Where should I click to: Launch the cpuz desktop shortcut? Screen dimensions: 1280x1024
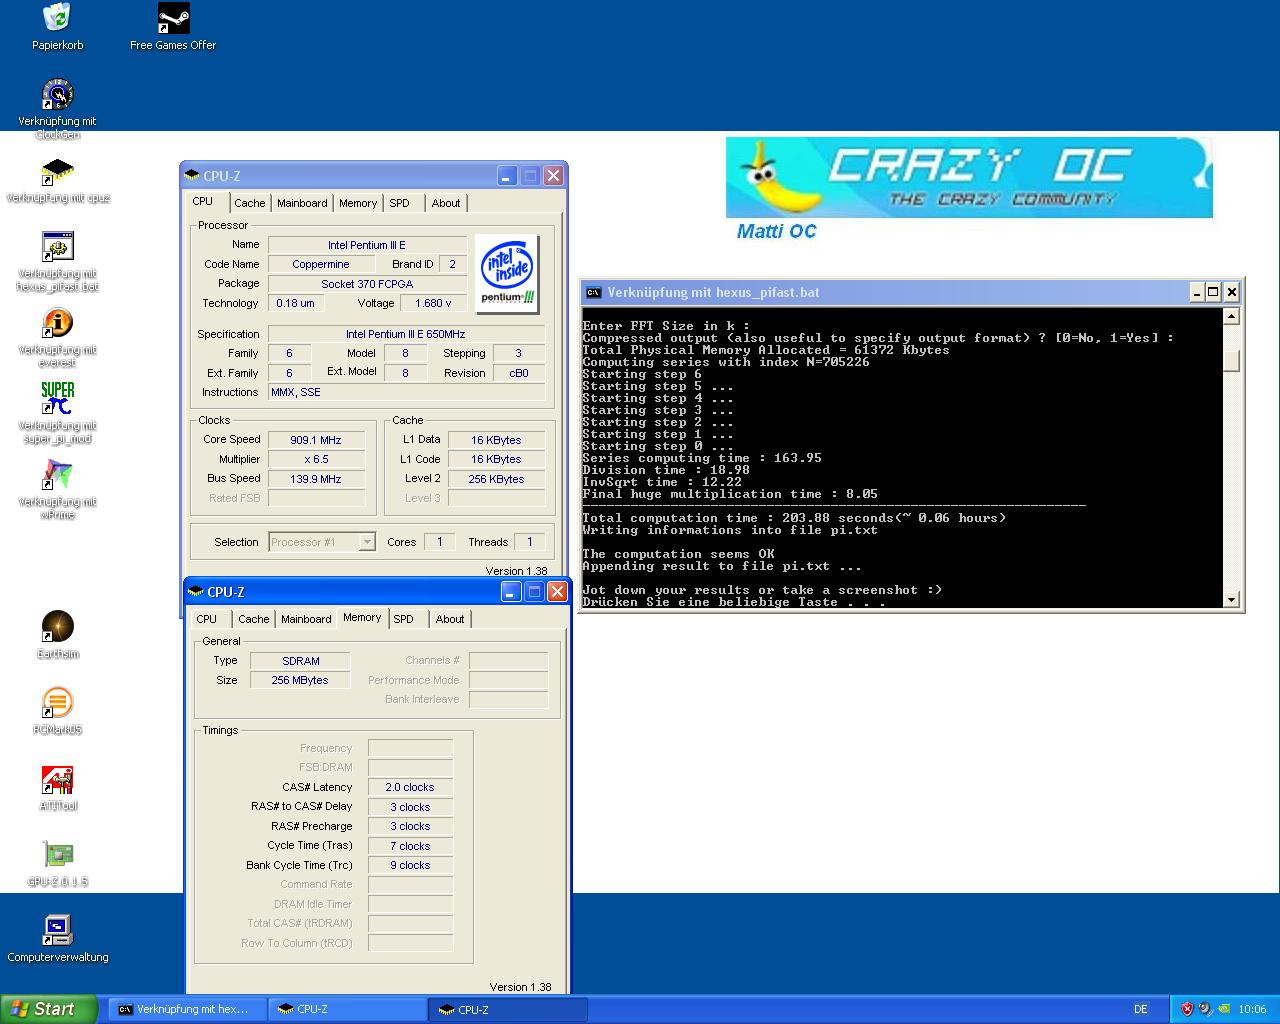pos(57,171)
